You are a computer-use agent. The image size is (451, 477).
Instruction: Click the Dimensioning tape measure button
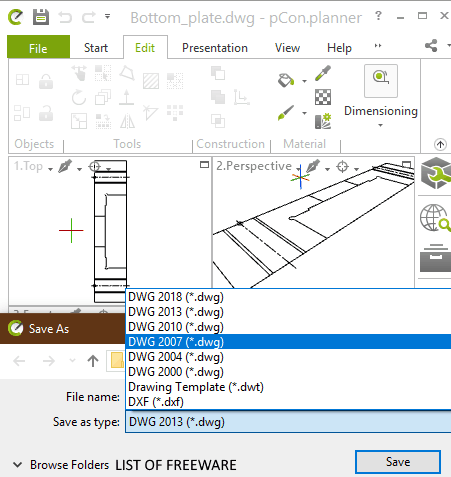tap(381, 81)
